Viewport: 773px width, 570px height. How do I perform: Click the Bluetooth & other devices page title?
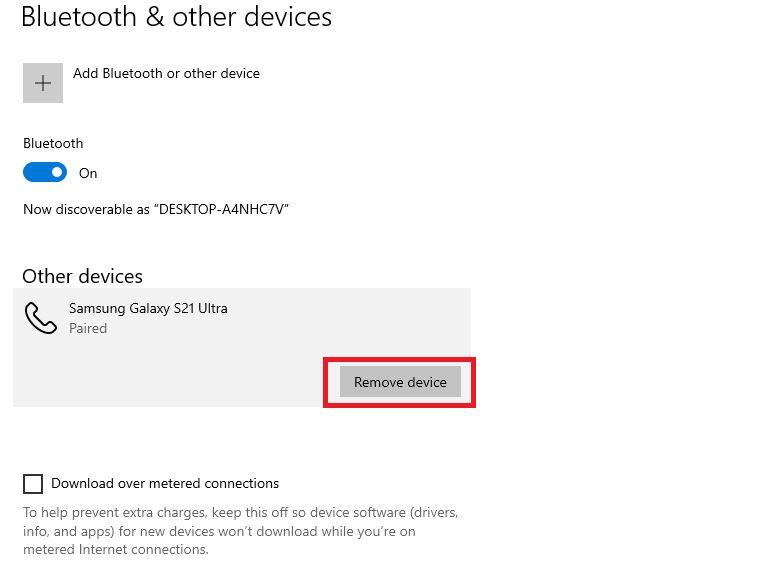[176, 17]
